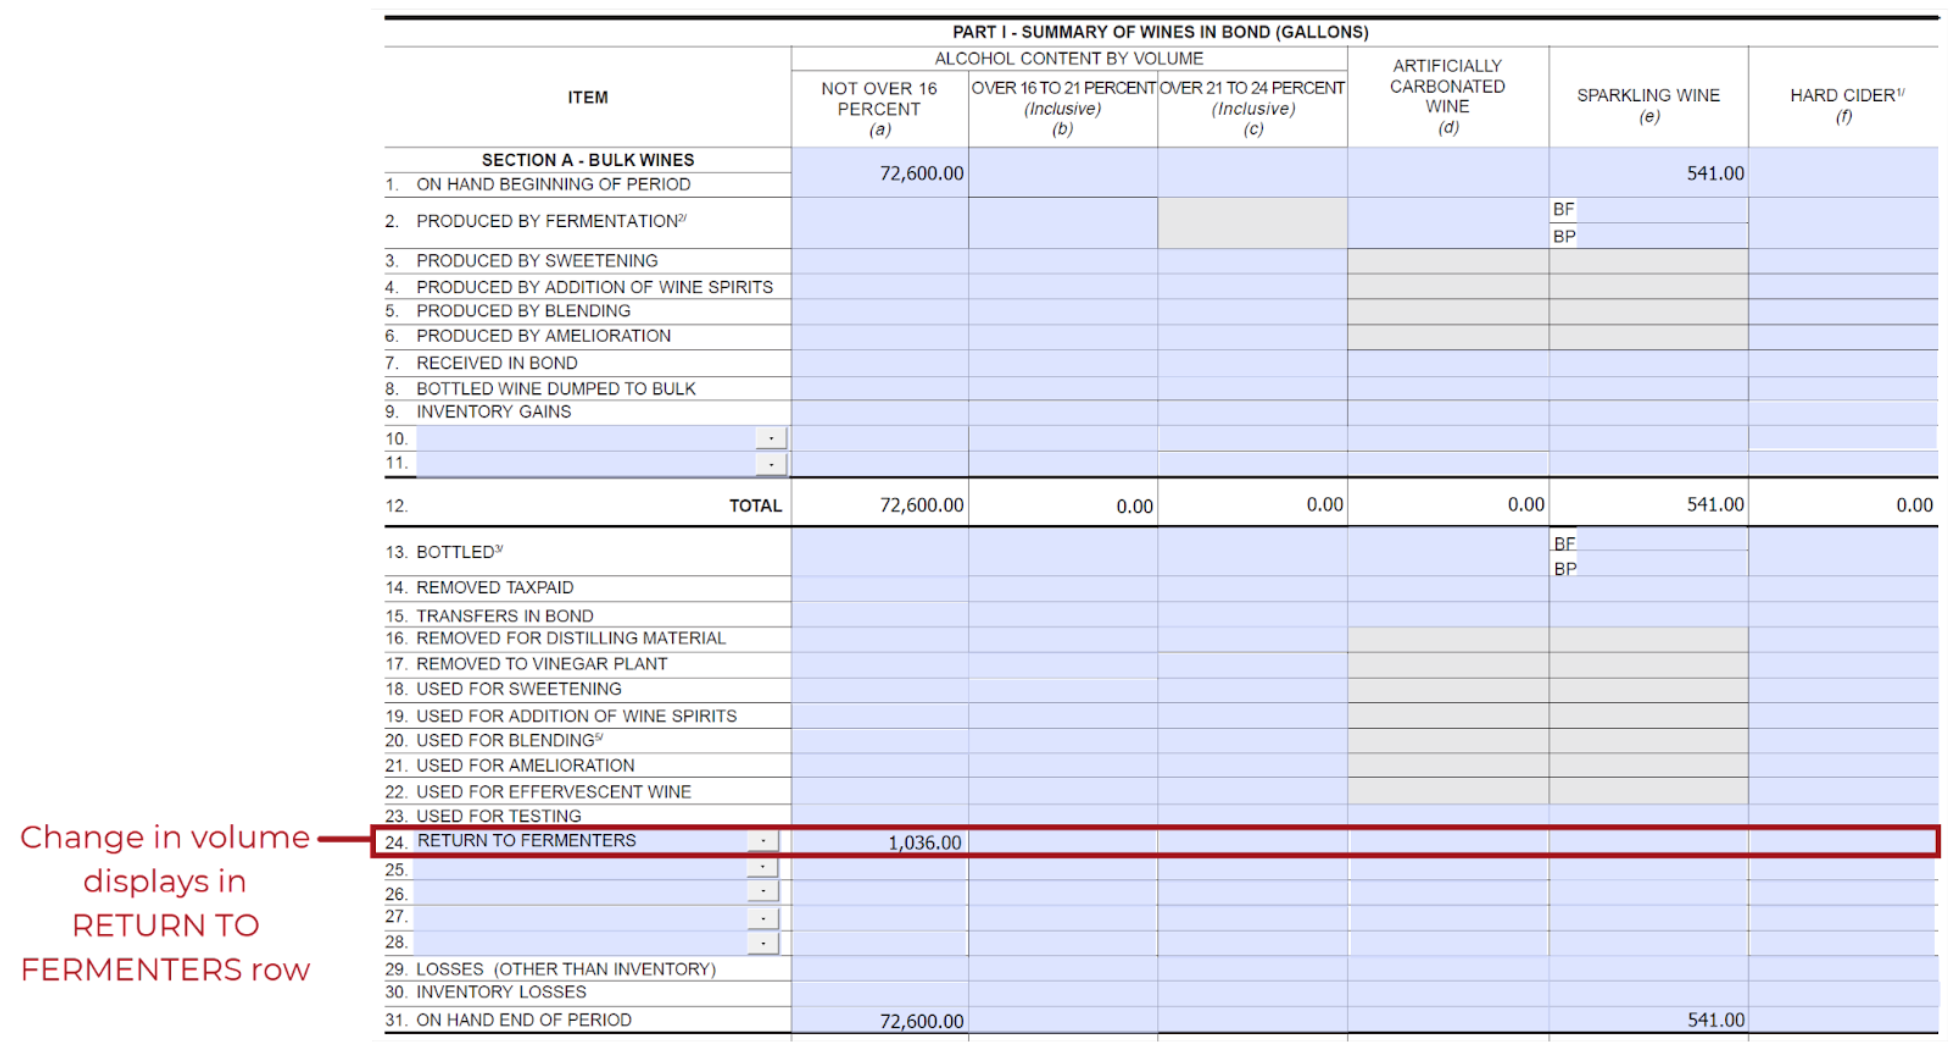Click BOTTLED WINE DUMPED TO BULK label
This screenshot has height=1054, width=1955.
(556, 389)
